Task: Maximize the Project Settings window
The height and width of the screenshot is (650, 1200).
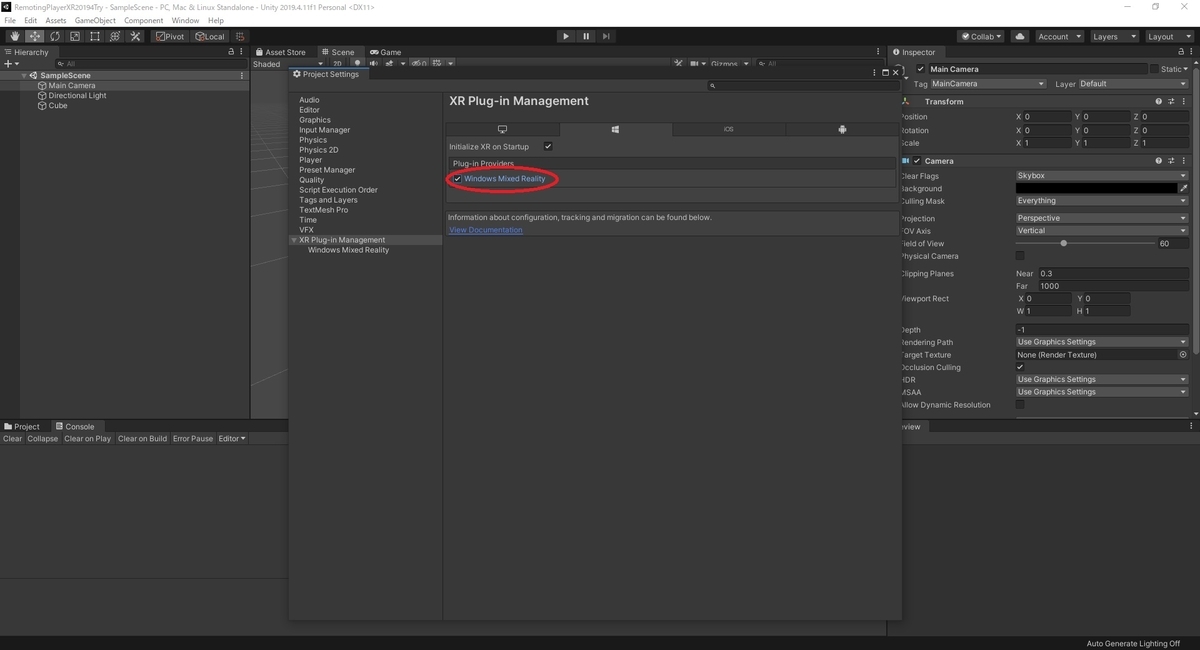Action: [885, 73]
